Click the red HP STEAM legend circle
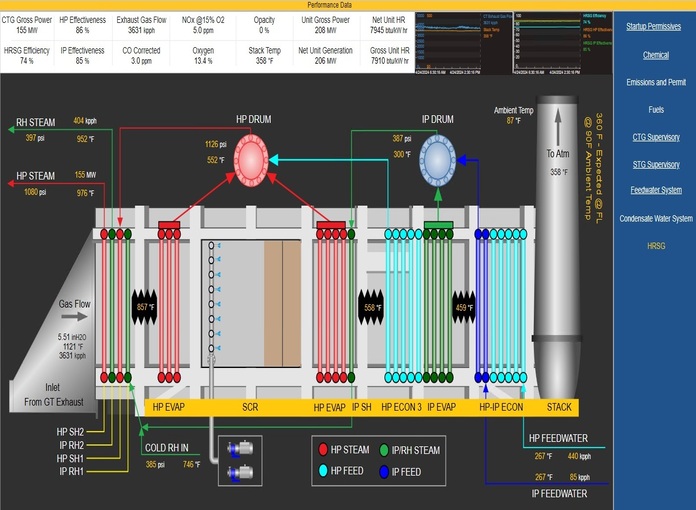Image resolution: width=696 pixels, height=510 pixels. [323, 450]
